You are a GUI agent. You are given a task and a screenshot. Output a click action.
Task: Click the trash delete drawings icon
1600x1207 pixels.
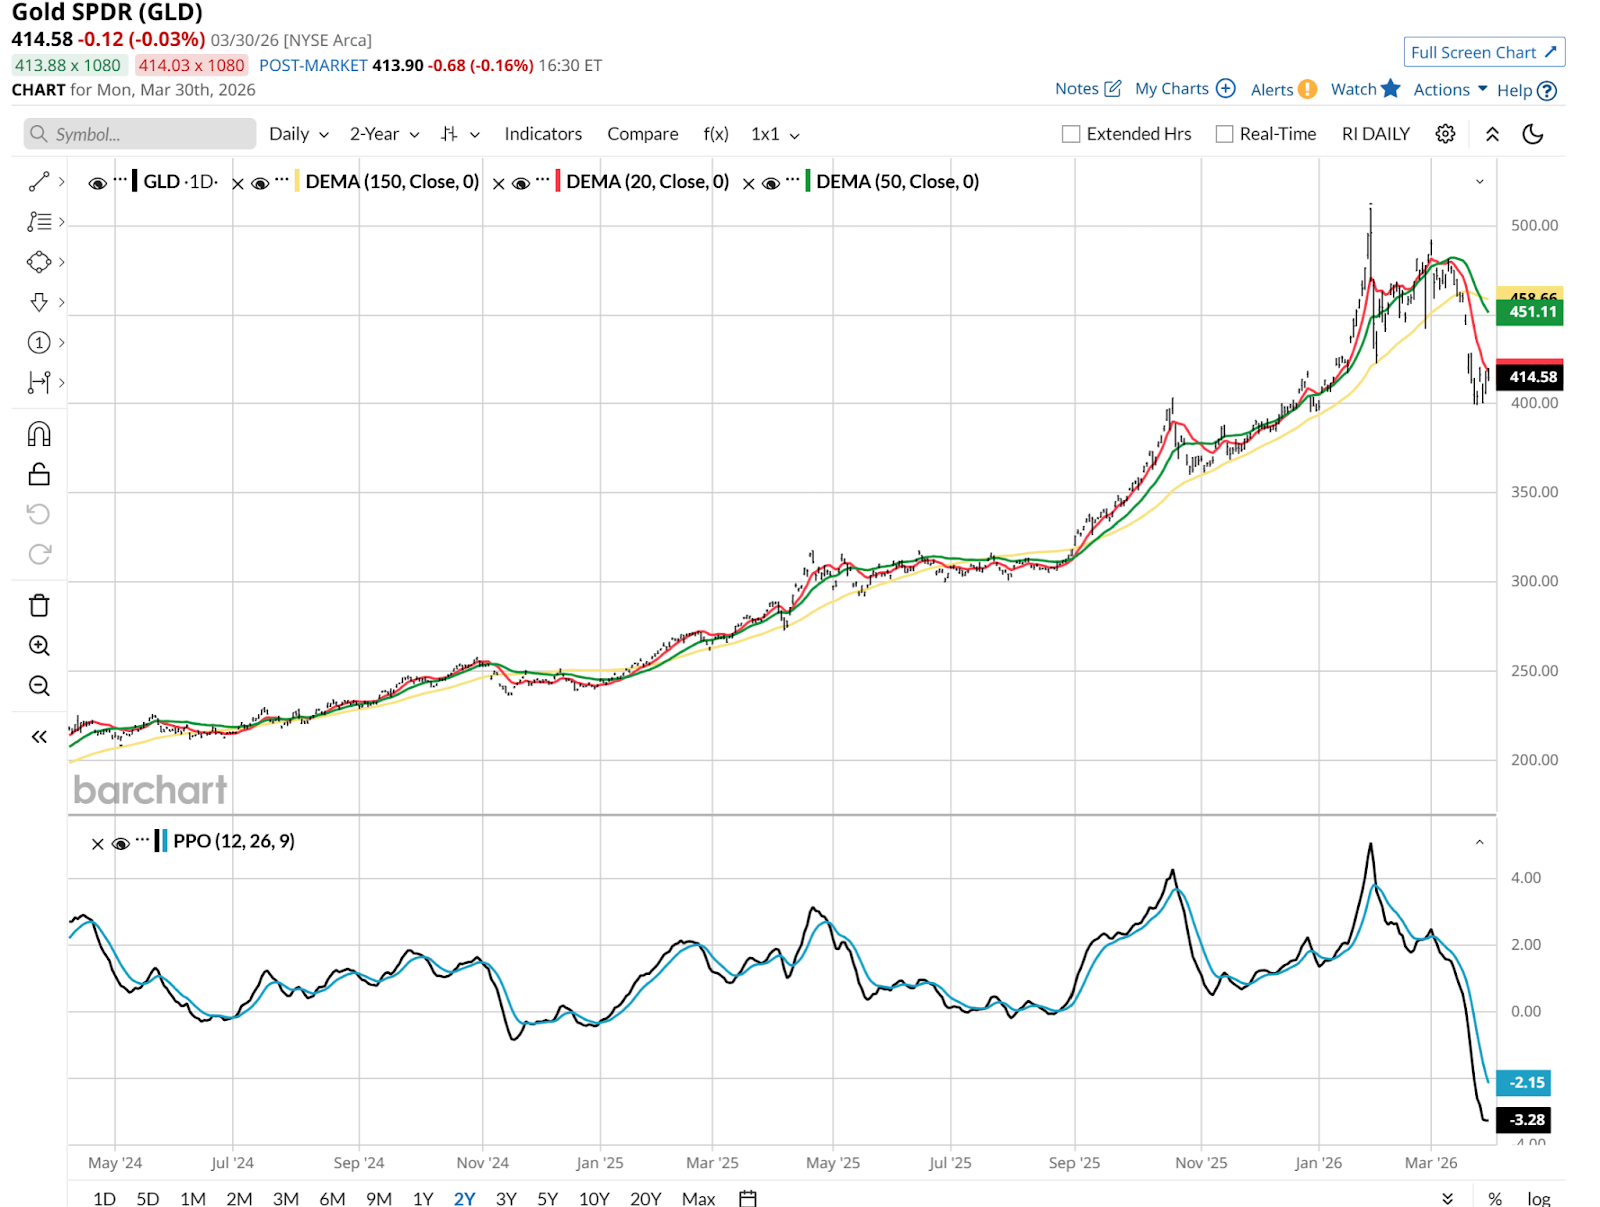39,605
